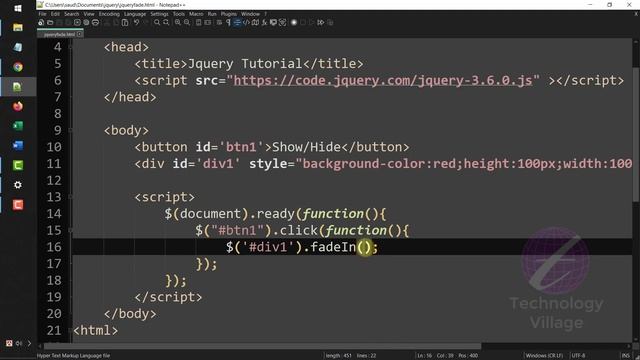Open the Macro menu
640x360 pixels.
click(196, 14)
